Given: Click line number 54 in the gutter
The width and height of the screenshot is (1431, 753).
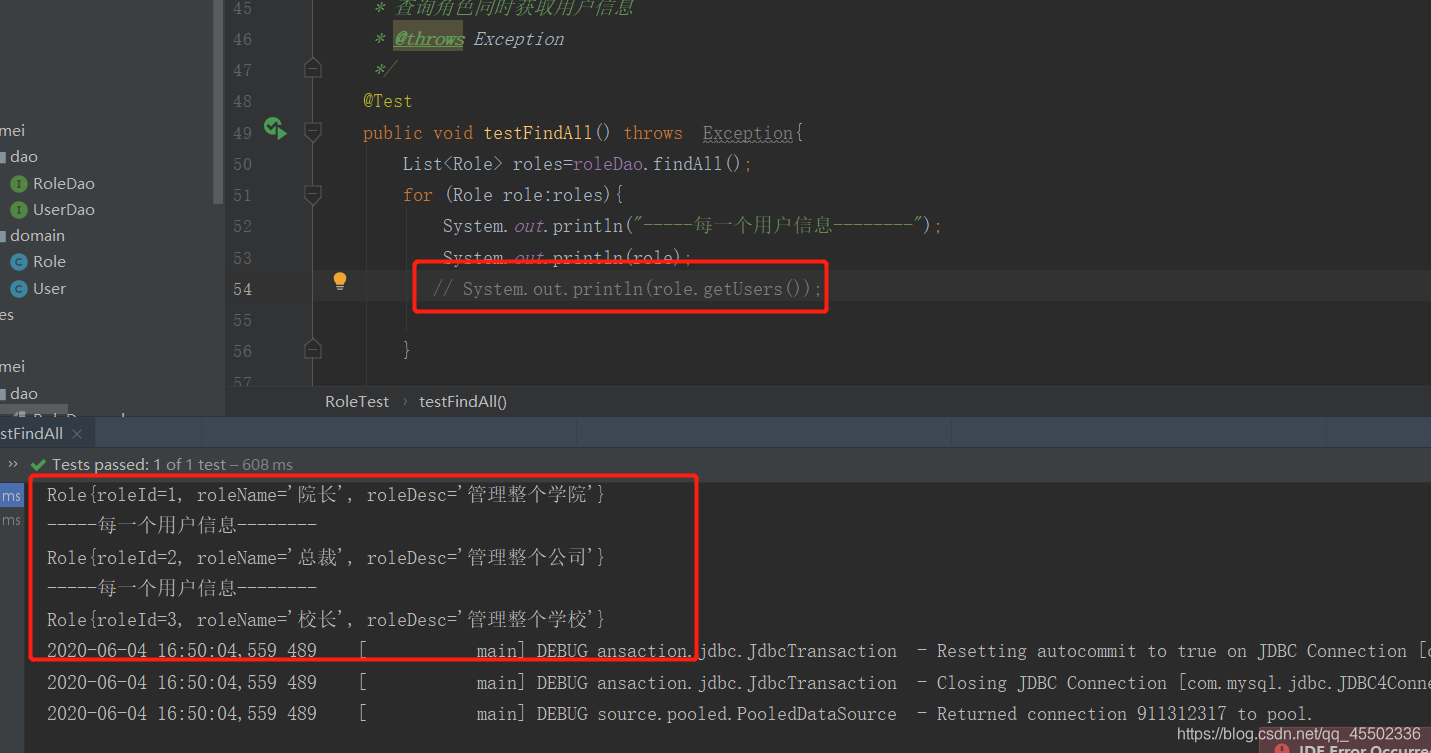Looking at the screenshot, I should 242,289.
